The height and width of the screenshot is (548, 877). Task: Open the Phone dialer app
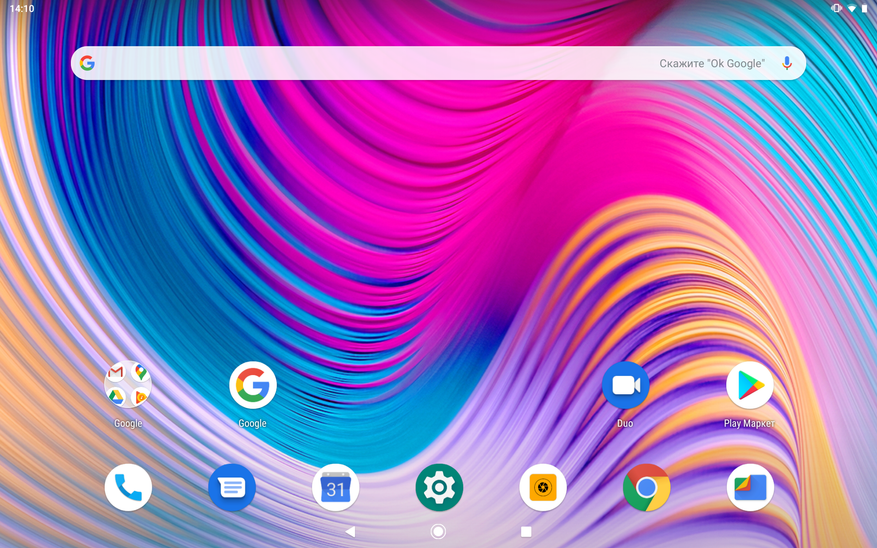click(x=128, y=487)
